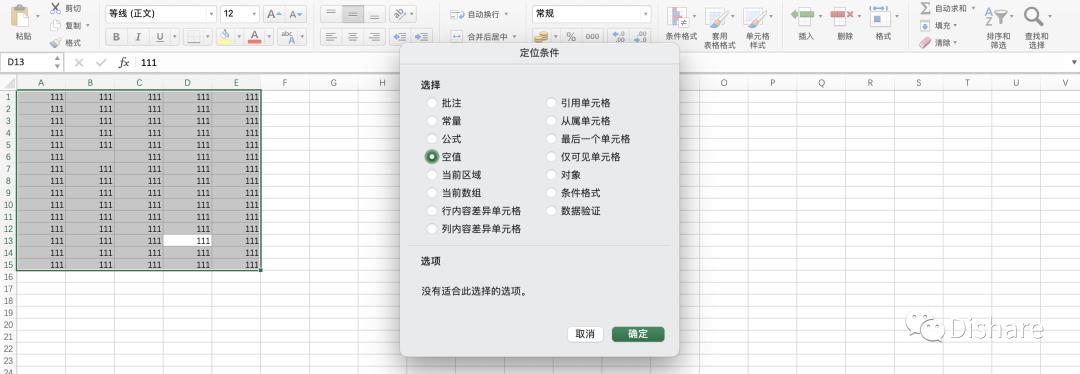
Task: Select the 行内容差异单元格 radio option
Action: (431, 211)
